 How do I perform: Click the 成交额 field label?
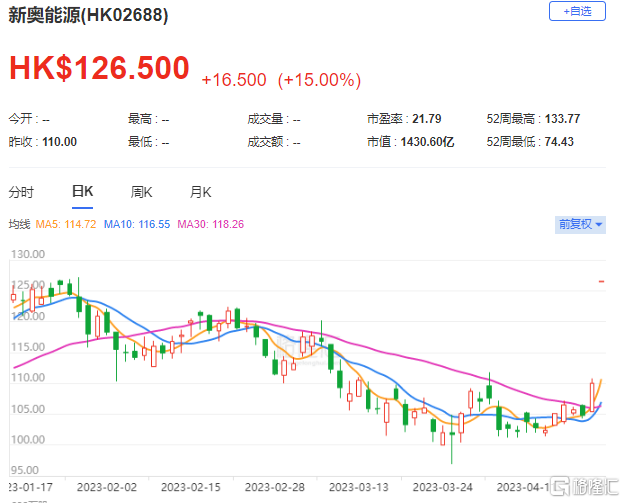click(x=268, y=142)
